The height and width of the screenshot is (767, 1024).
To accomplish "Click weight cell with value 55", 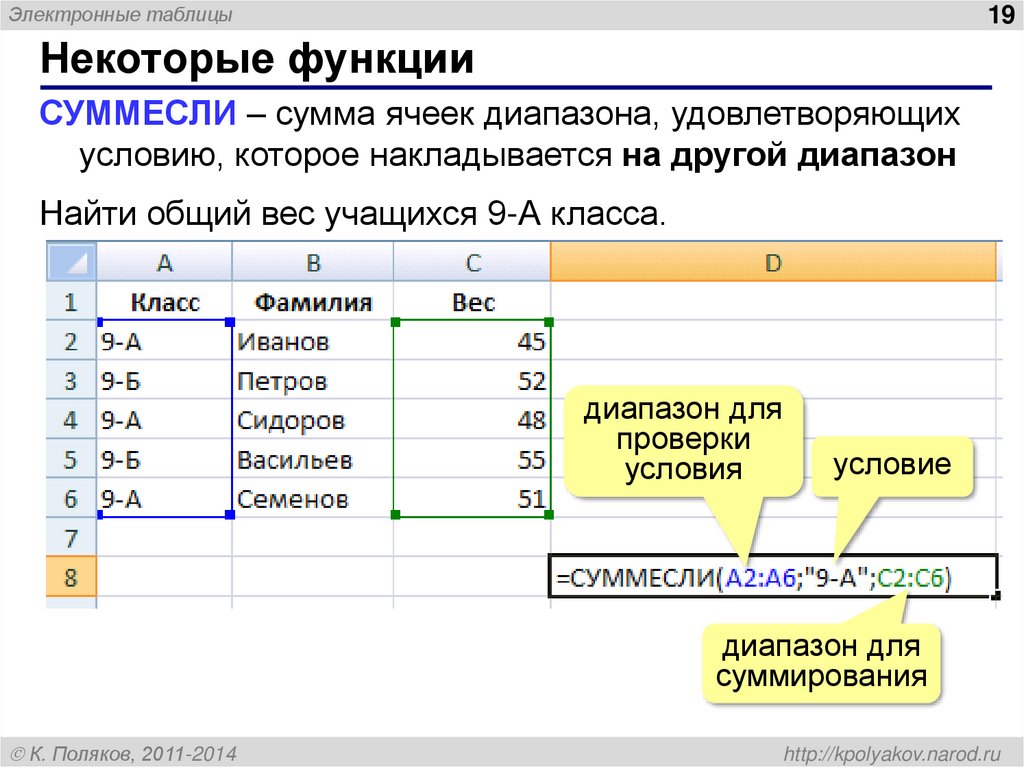I will (472, 459).
